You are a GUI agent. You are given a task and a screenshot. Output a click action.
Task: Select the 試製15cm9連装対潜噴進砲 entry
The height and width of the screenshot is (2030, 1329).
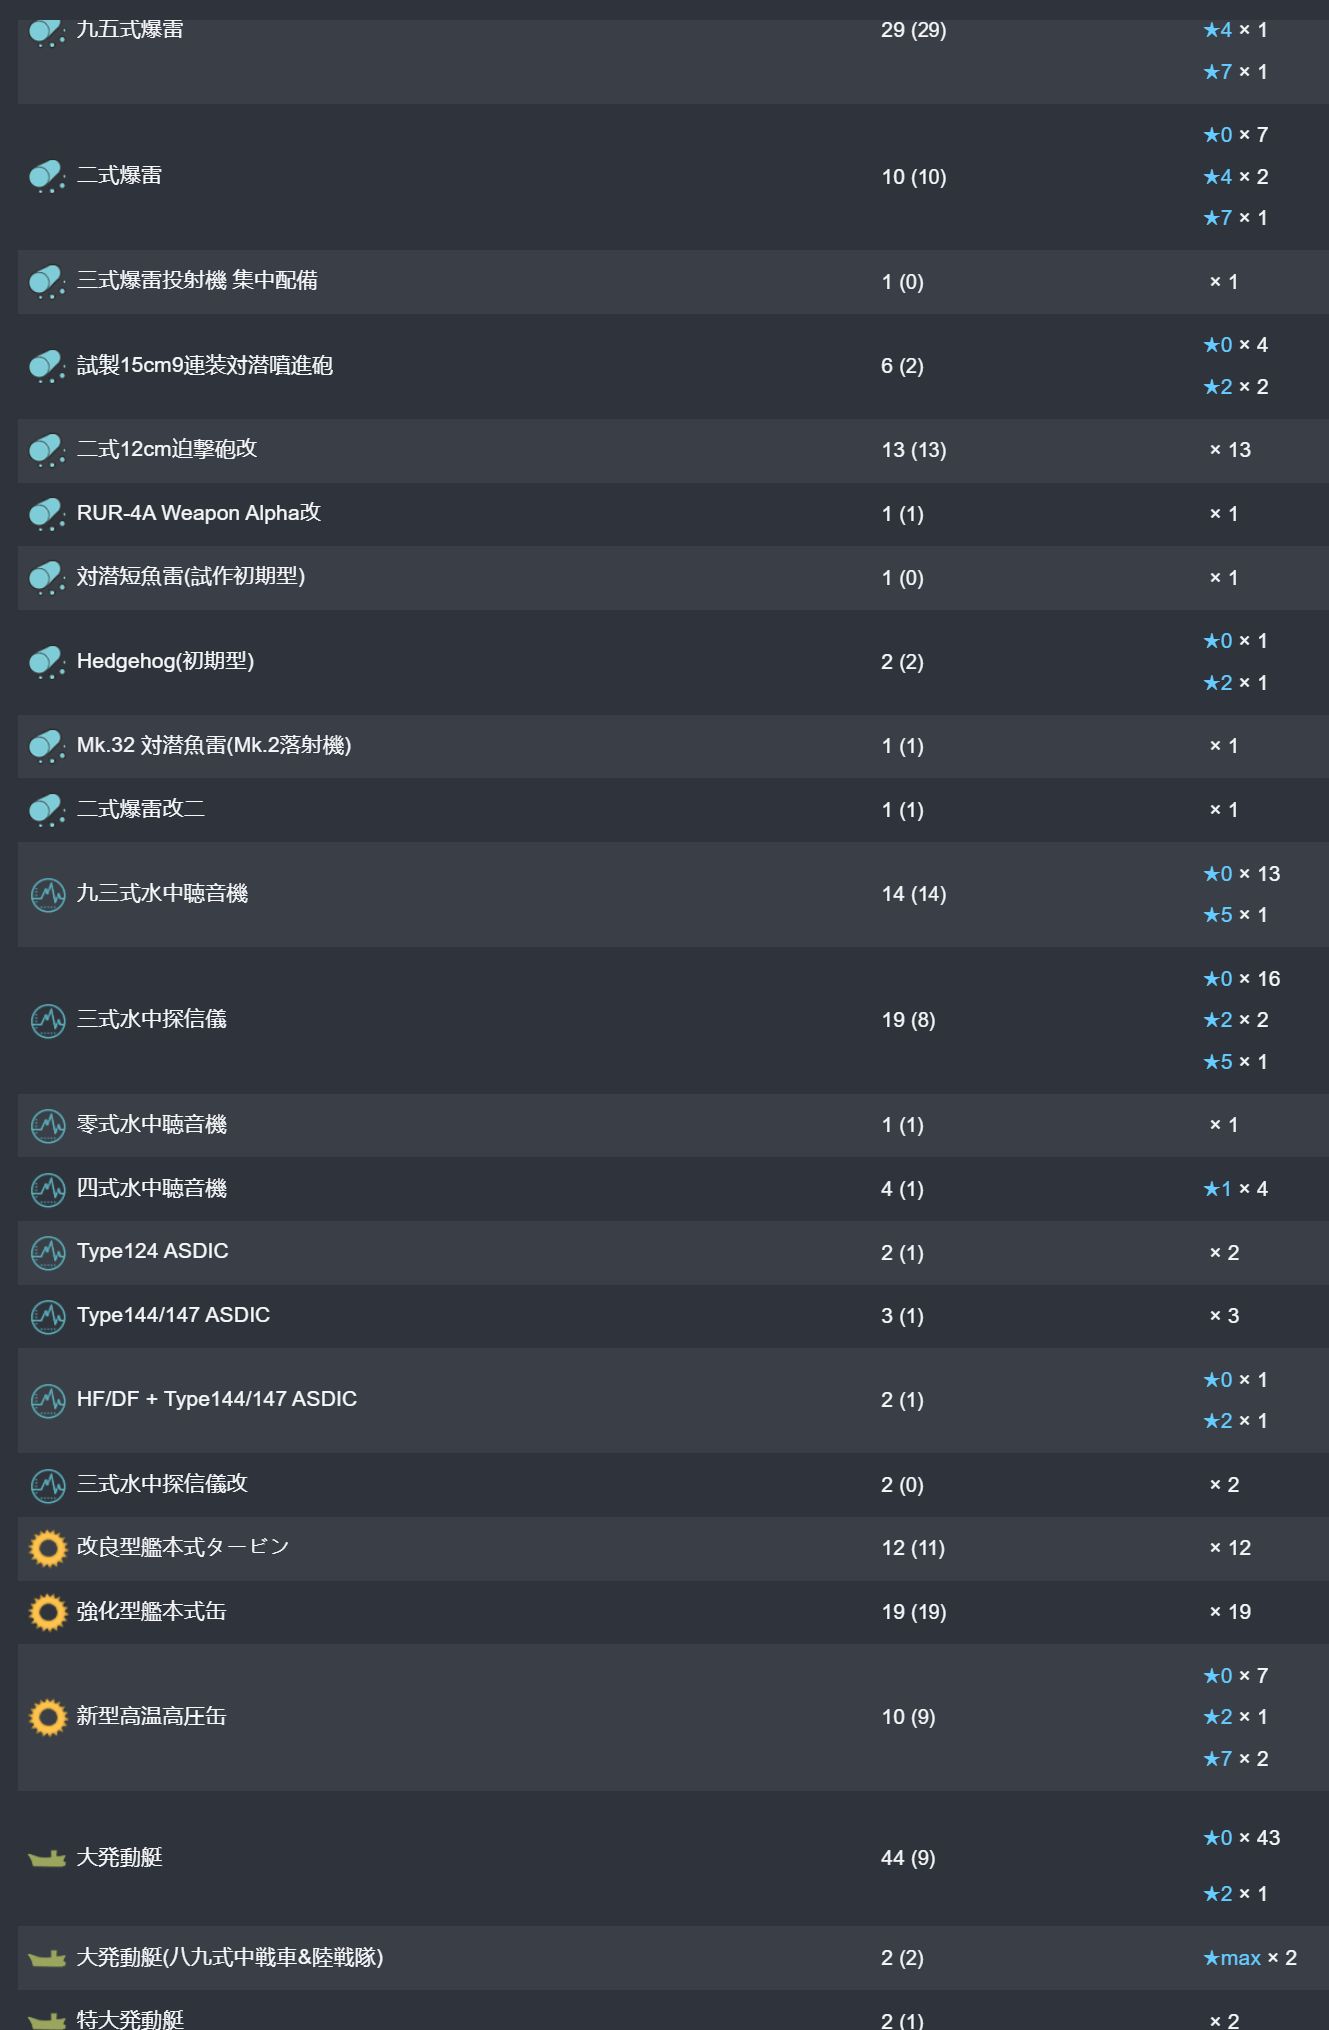204,366
